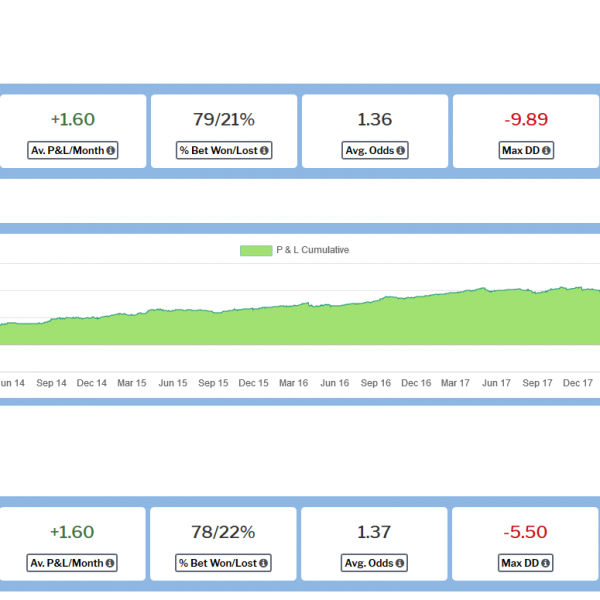
Task: Click the red -5.50 max drawdown value
Action: tap(526, 532)
